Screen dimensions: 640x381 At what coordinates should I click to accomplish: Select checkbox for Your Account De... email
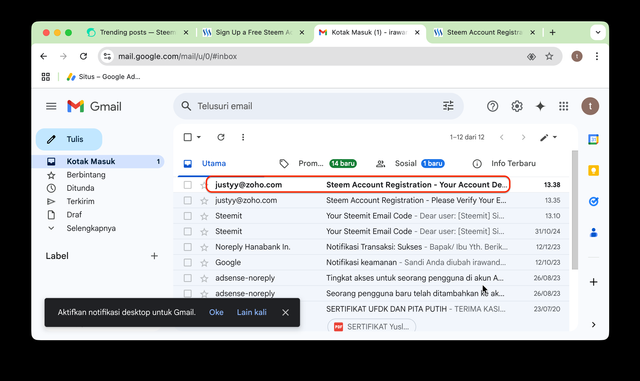pyautogui.click(x=187, y=185)
